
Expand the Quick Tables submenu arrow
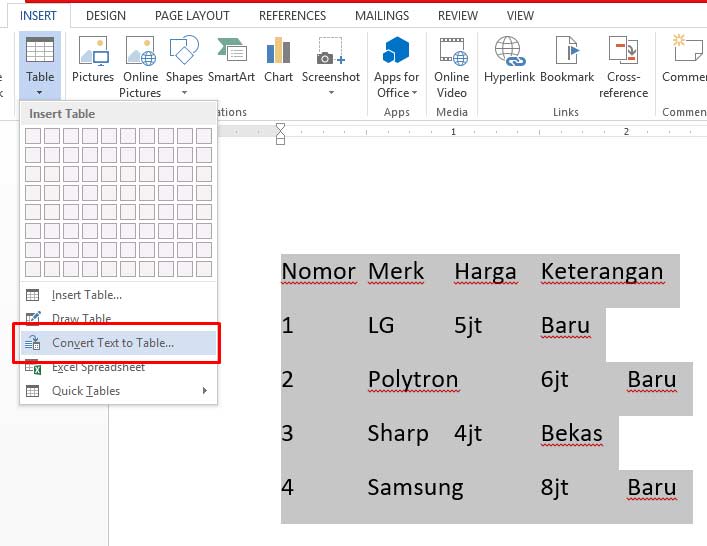tap(205, 390)
